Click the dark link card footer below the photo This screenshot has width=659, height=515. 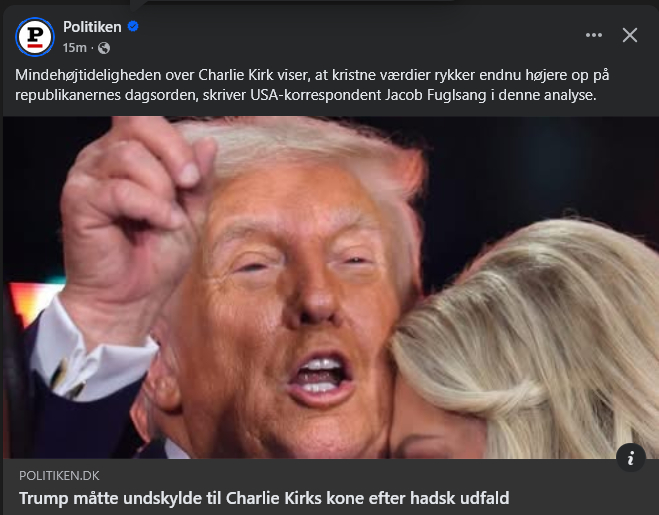331,487
